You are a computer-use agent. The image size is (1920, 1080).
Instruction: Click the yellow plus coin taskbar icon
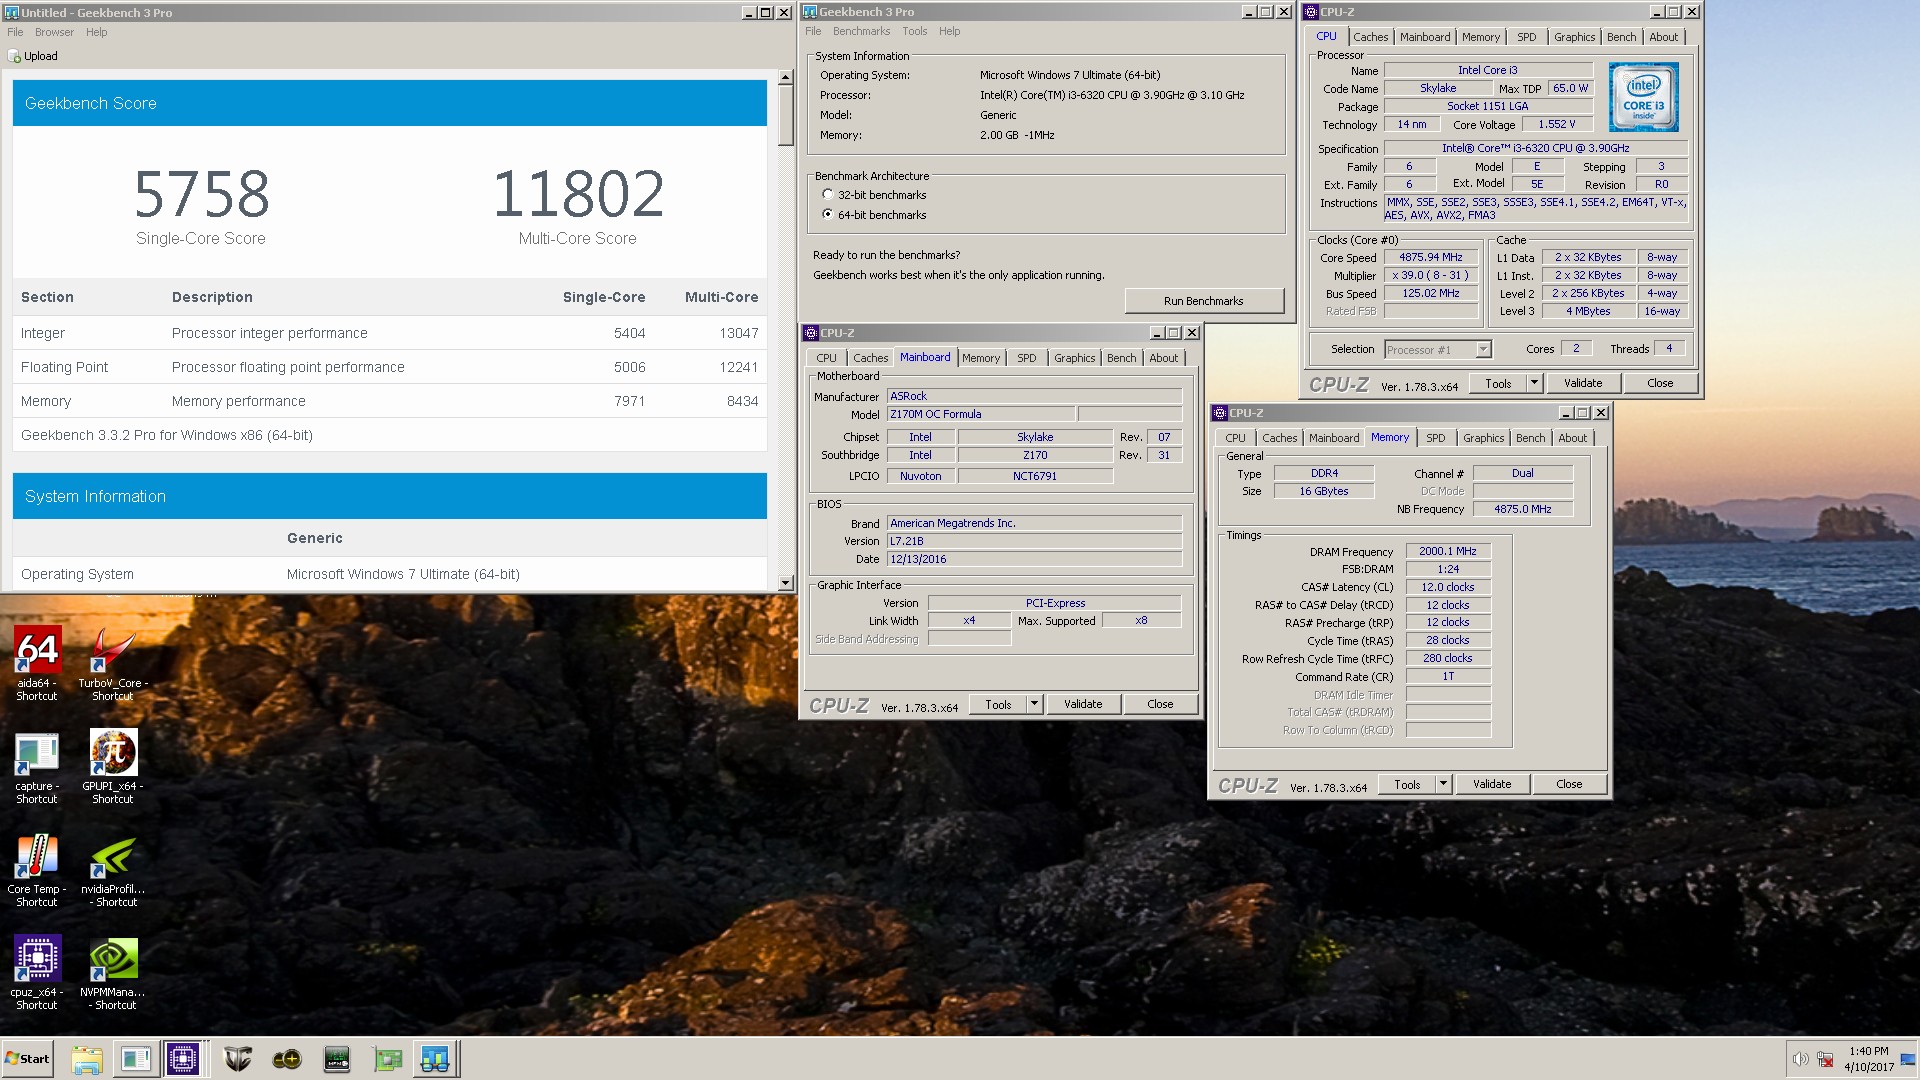[x=287, y=1059]
